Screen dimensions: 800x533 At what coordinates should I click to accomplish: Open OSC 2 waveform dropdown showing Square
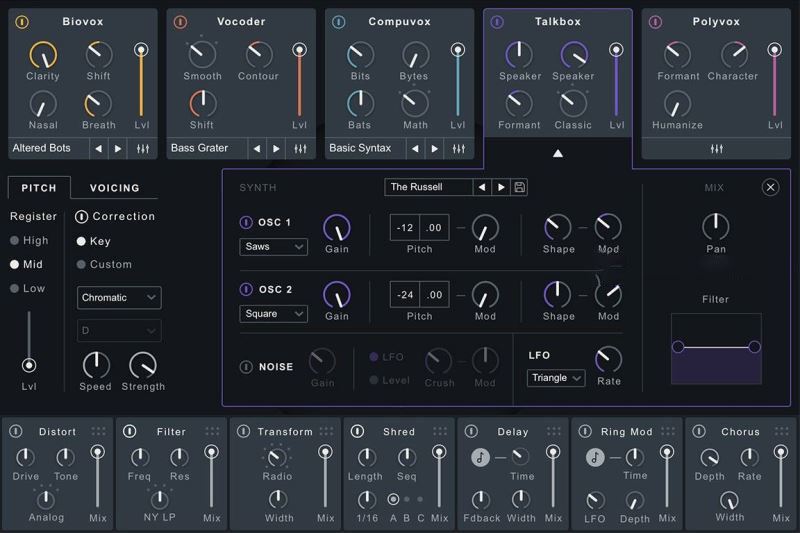pyautogui.click(x=273, y=314)
